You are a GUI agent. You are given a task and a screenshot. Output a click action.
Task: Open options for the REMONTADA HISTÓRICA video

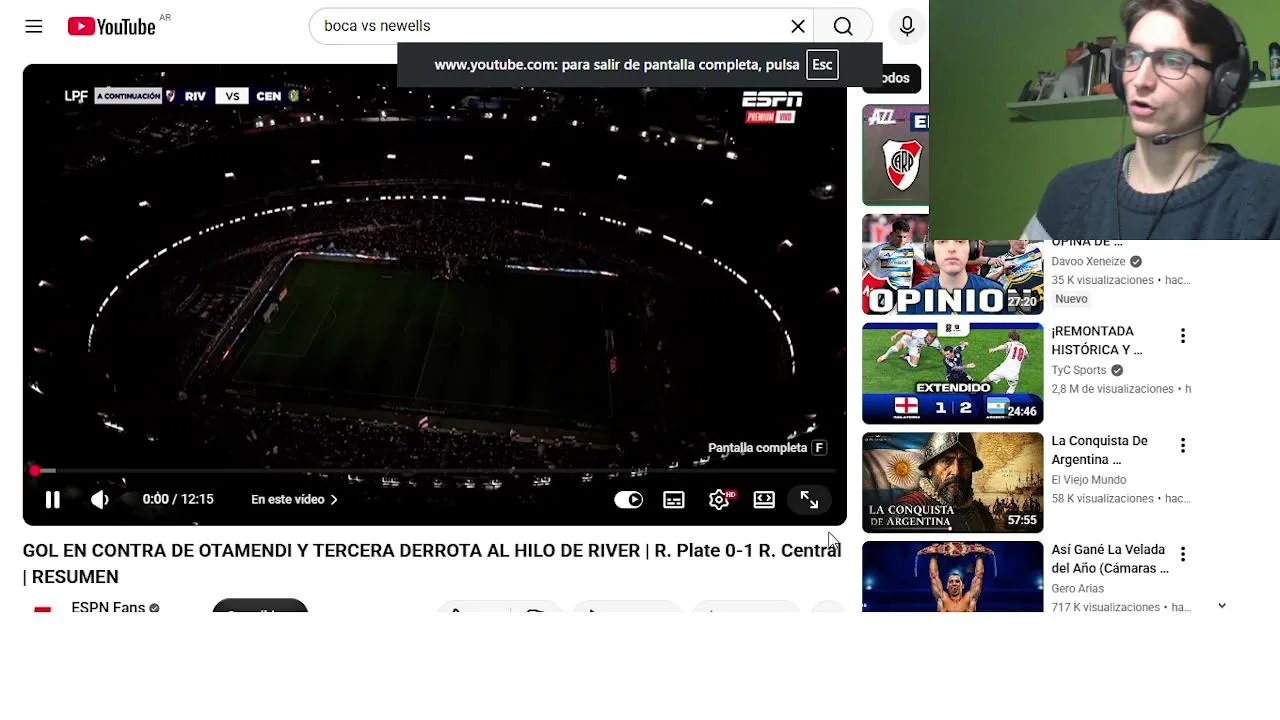tap(1183, 336)
